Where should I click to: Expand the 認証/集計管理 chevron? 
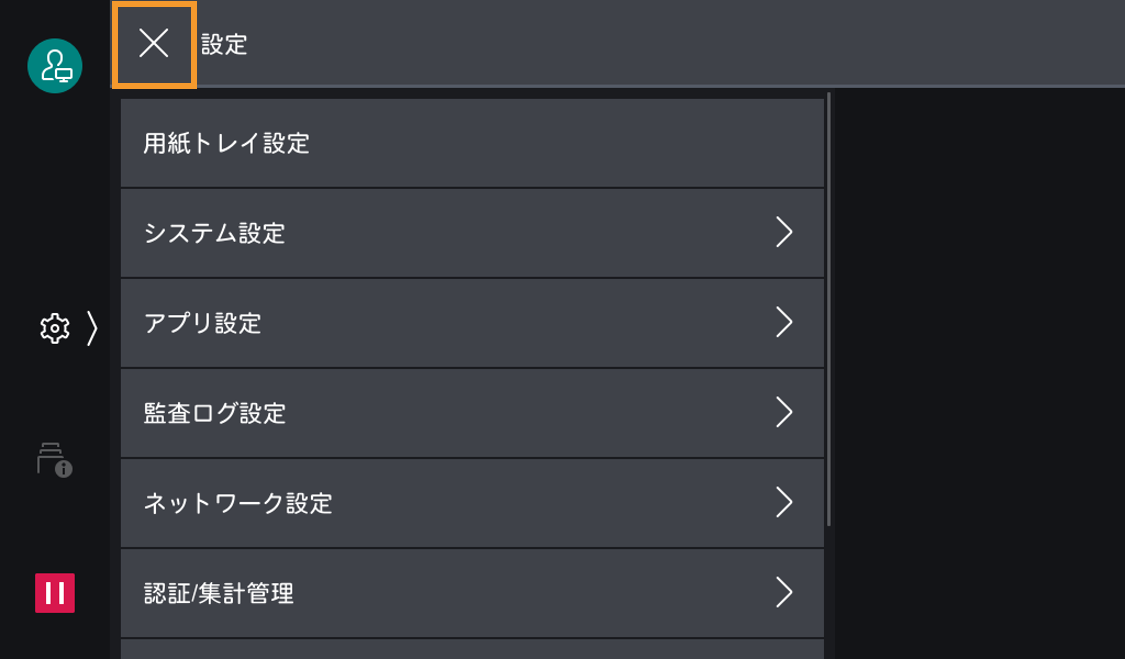784,593
